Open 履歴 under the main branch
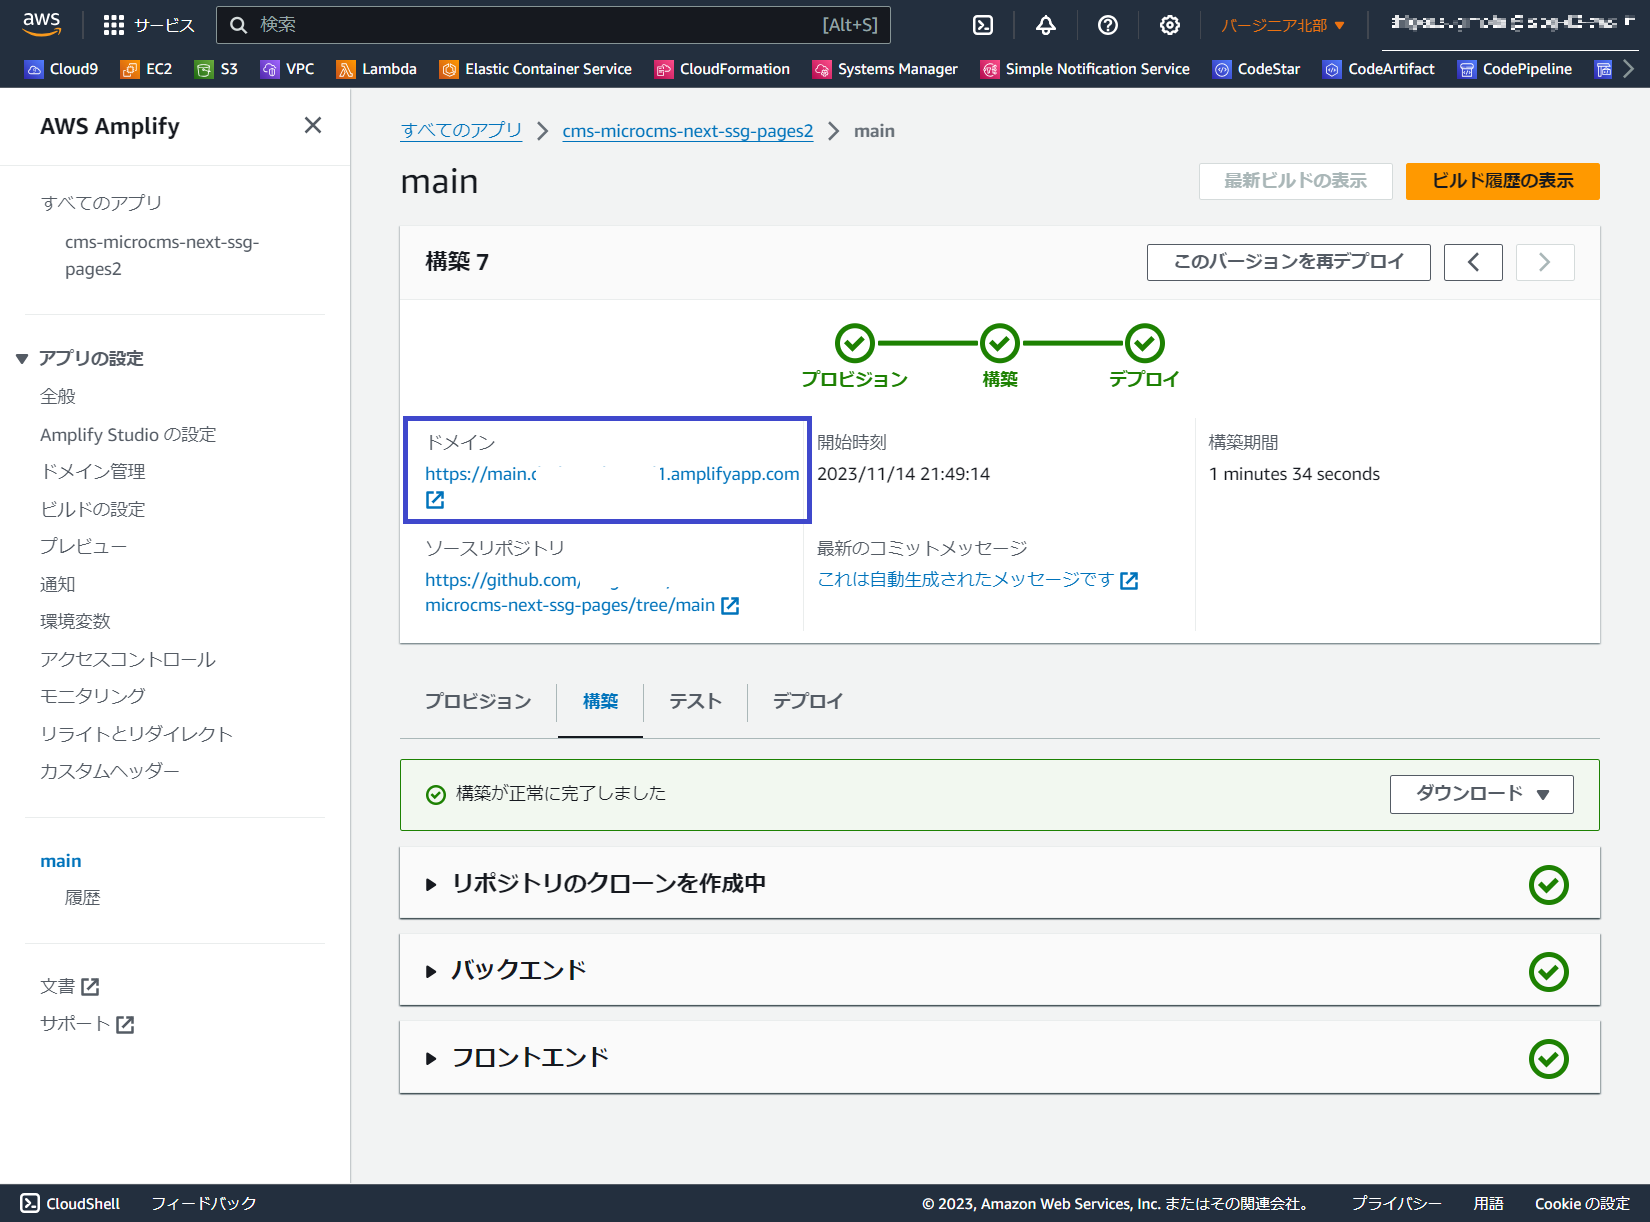 click(x=82, y=898)
